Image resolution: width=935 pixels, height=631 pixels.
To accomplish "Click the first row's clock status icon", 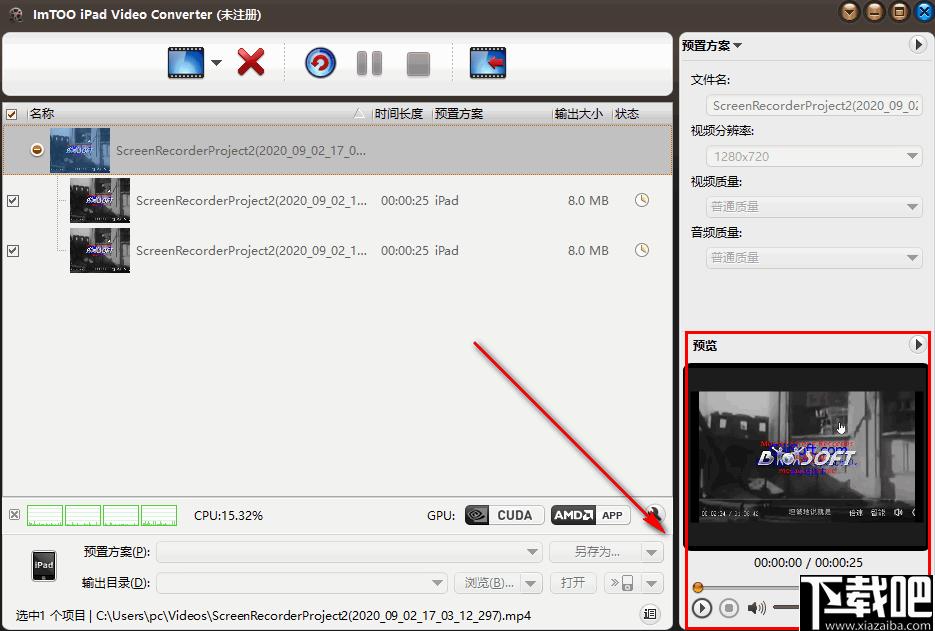I will 642,200.
